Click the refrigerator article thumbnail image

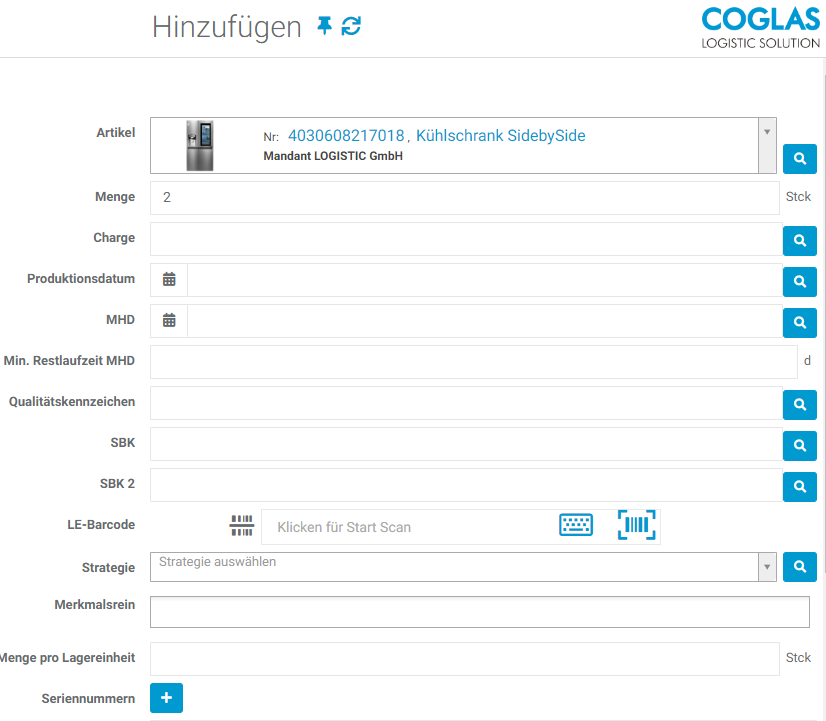[200, 146]
